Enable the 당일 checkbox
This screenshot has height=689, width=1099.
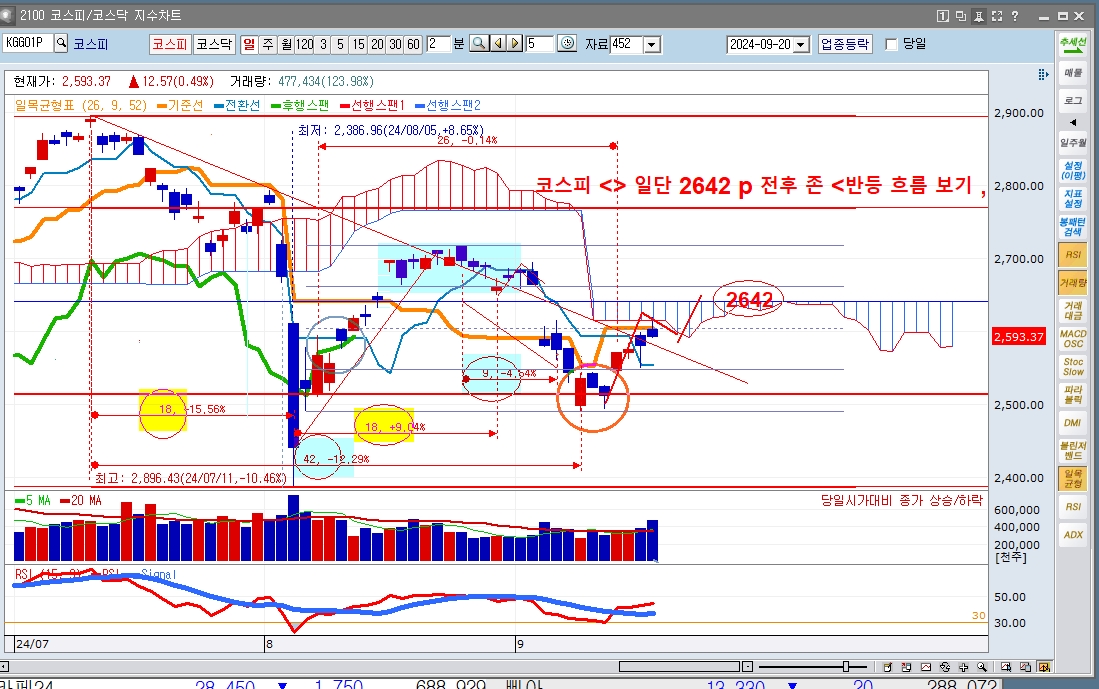tap(892, 44)
